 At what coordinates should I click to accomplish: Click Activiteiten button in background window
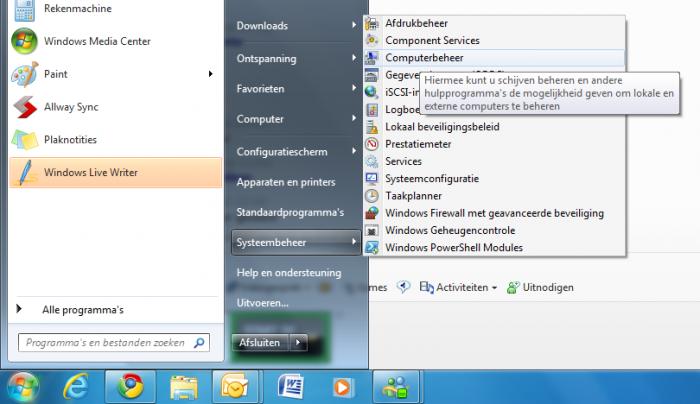coord(459,287)
